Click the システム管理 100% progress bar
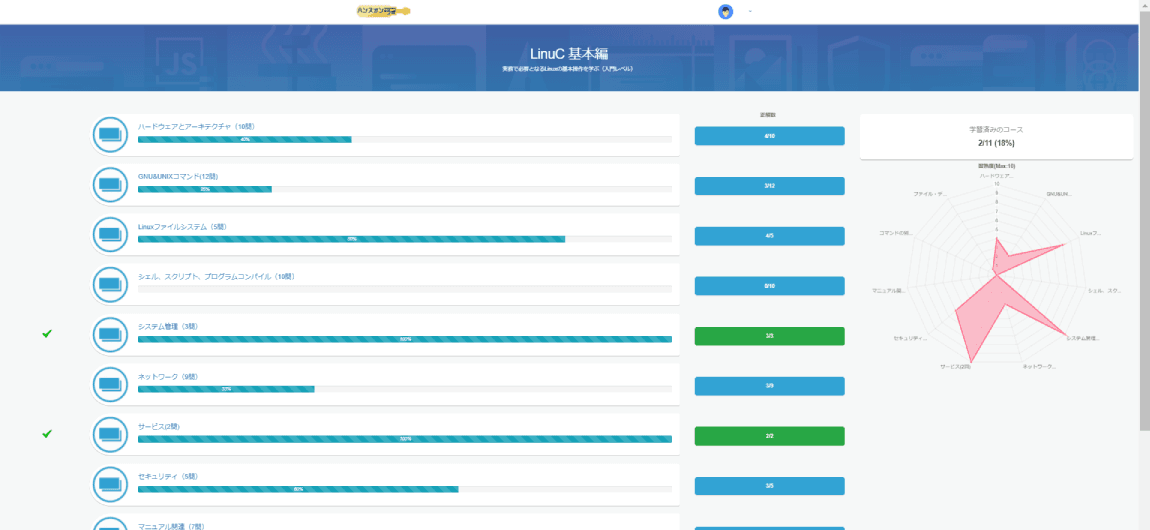The height and width of the screenshot is (530, 1150). pos(405,339)
